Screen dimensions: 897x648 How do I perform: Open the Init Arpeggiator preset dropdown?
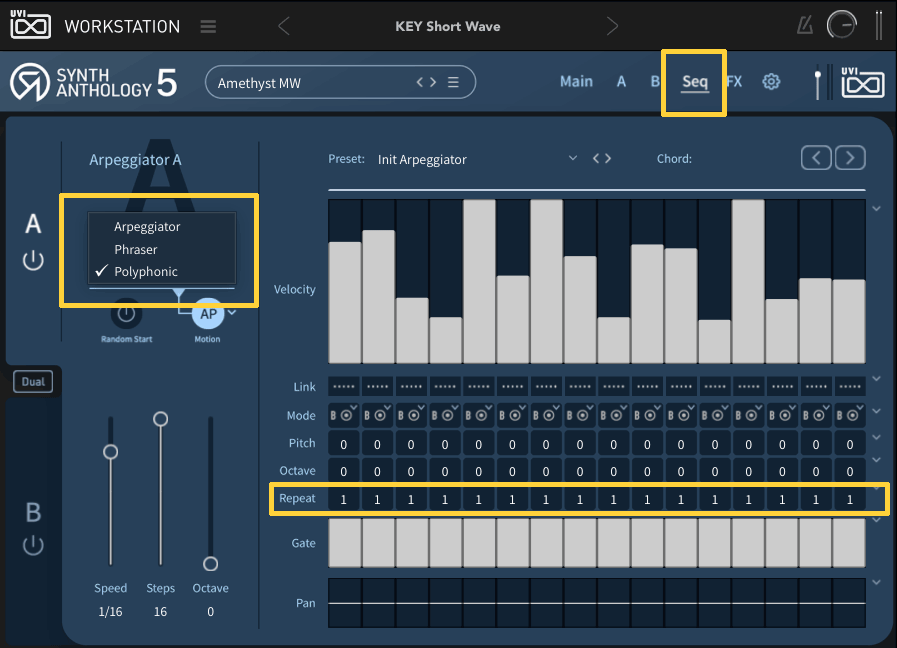pos(573,158)
